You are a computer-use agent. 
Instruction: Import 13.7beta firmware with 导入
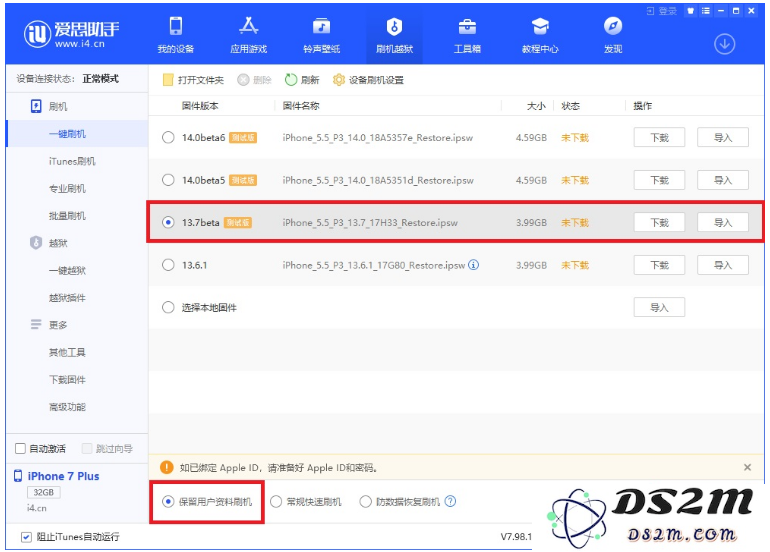pos(723,222)
